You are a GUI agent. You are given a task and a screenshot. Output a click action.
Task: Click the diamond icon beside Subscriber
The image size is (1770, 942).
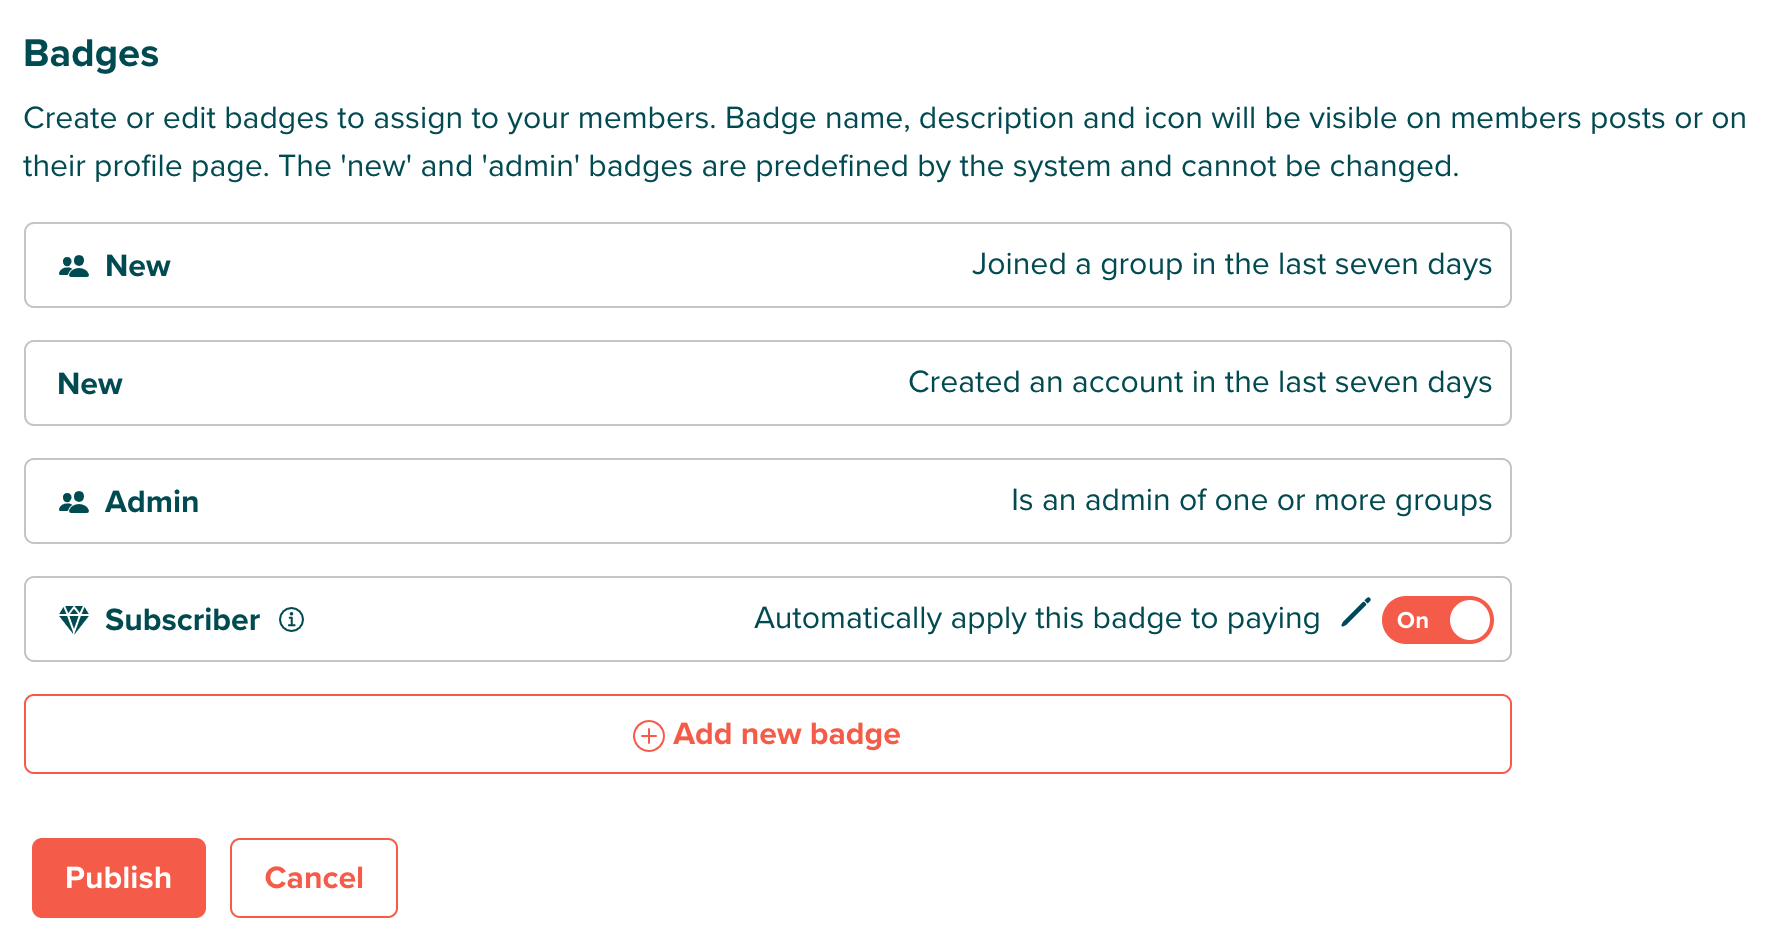74,620
